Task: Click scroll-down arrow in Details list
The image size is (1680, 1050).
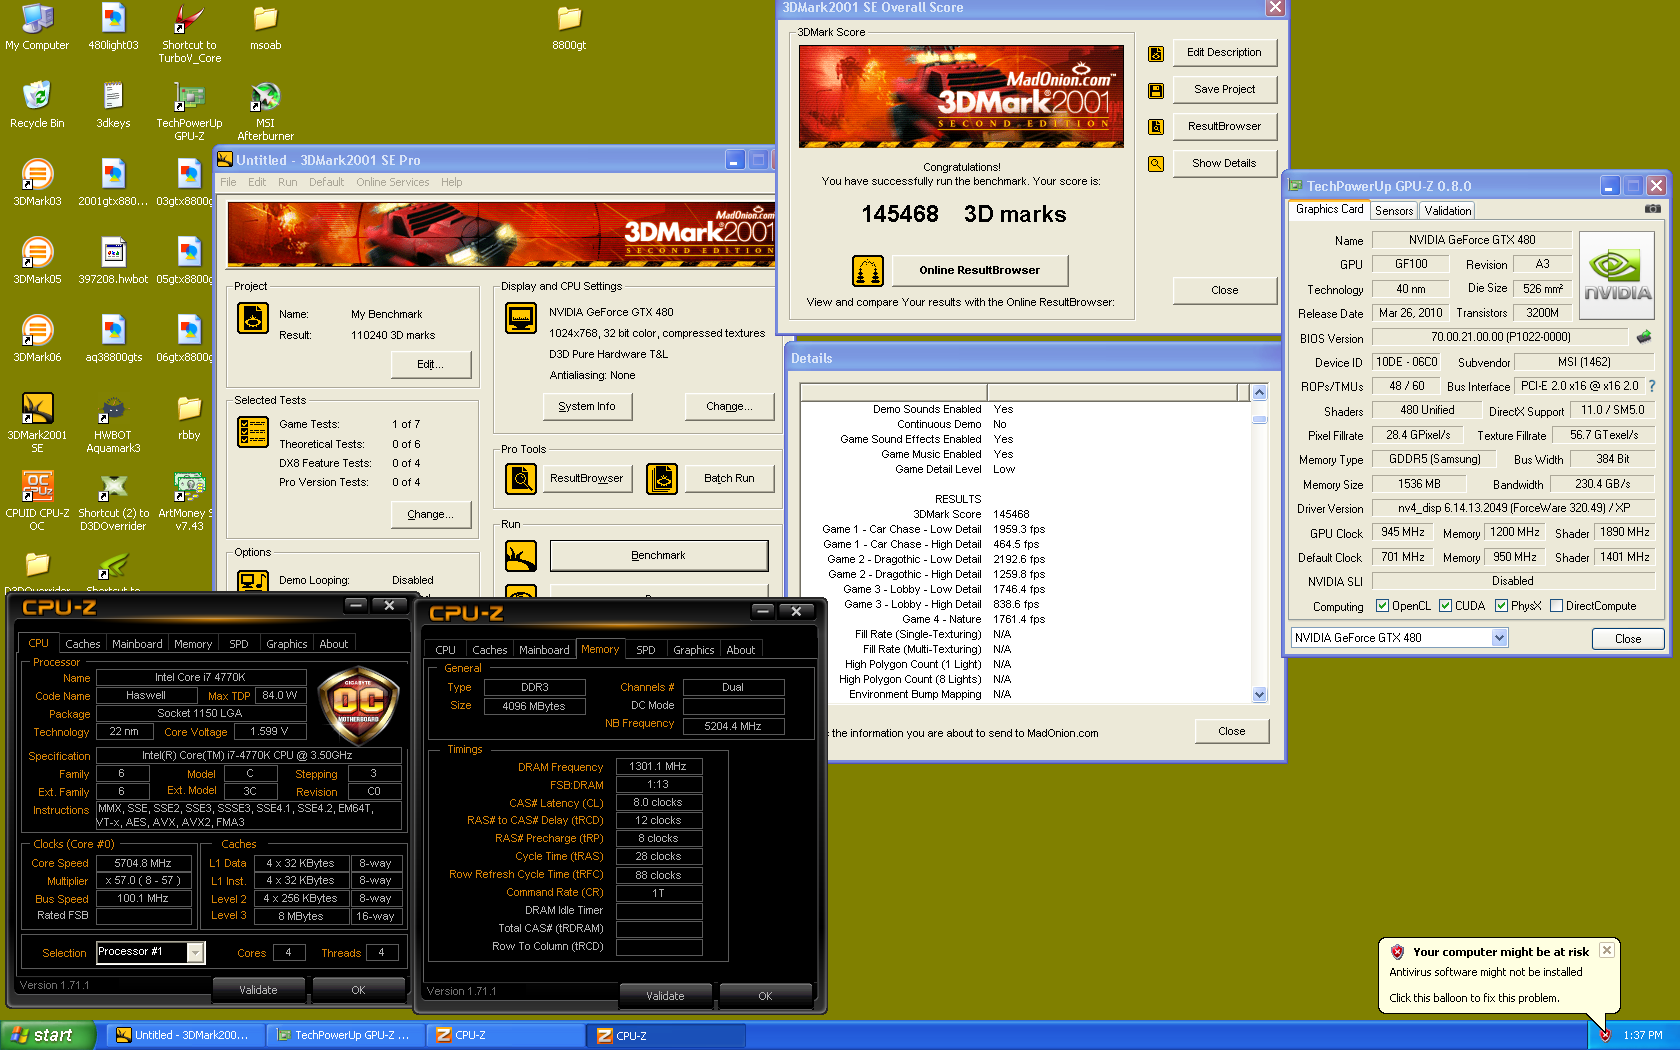Action: 1260,695
